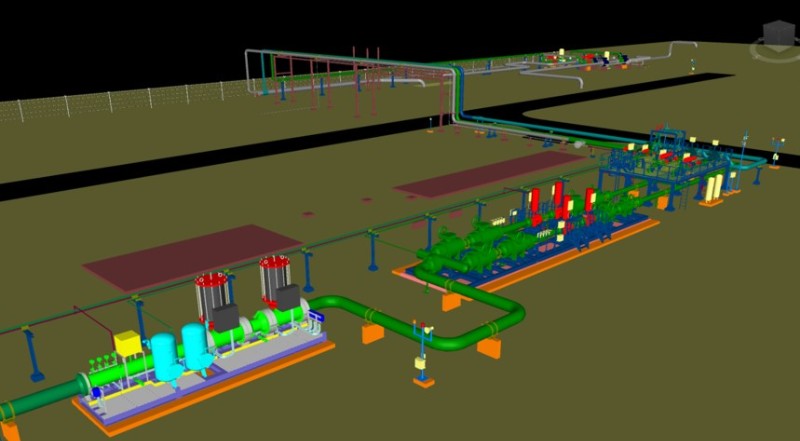Screen dimensions: 800x441
Task: Select the maroon pad beside the black road
Action: [488, 174]
